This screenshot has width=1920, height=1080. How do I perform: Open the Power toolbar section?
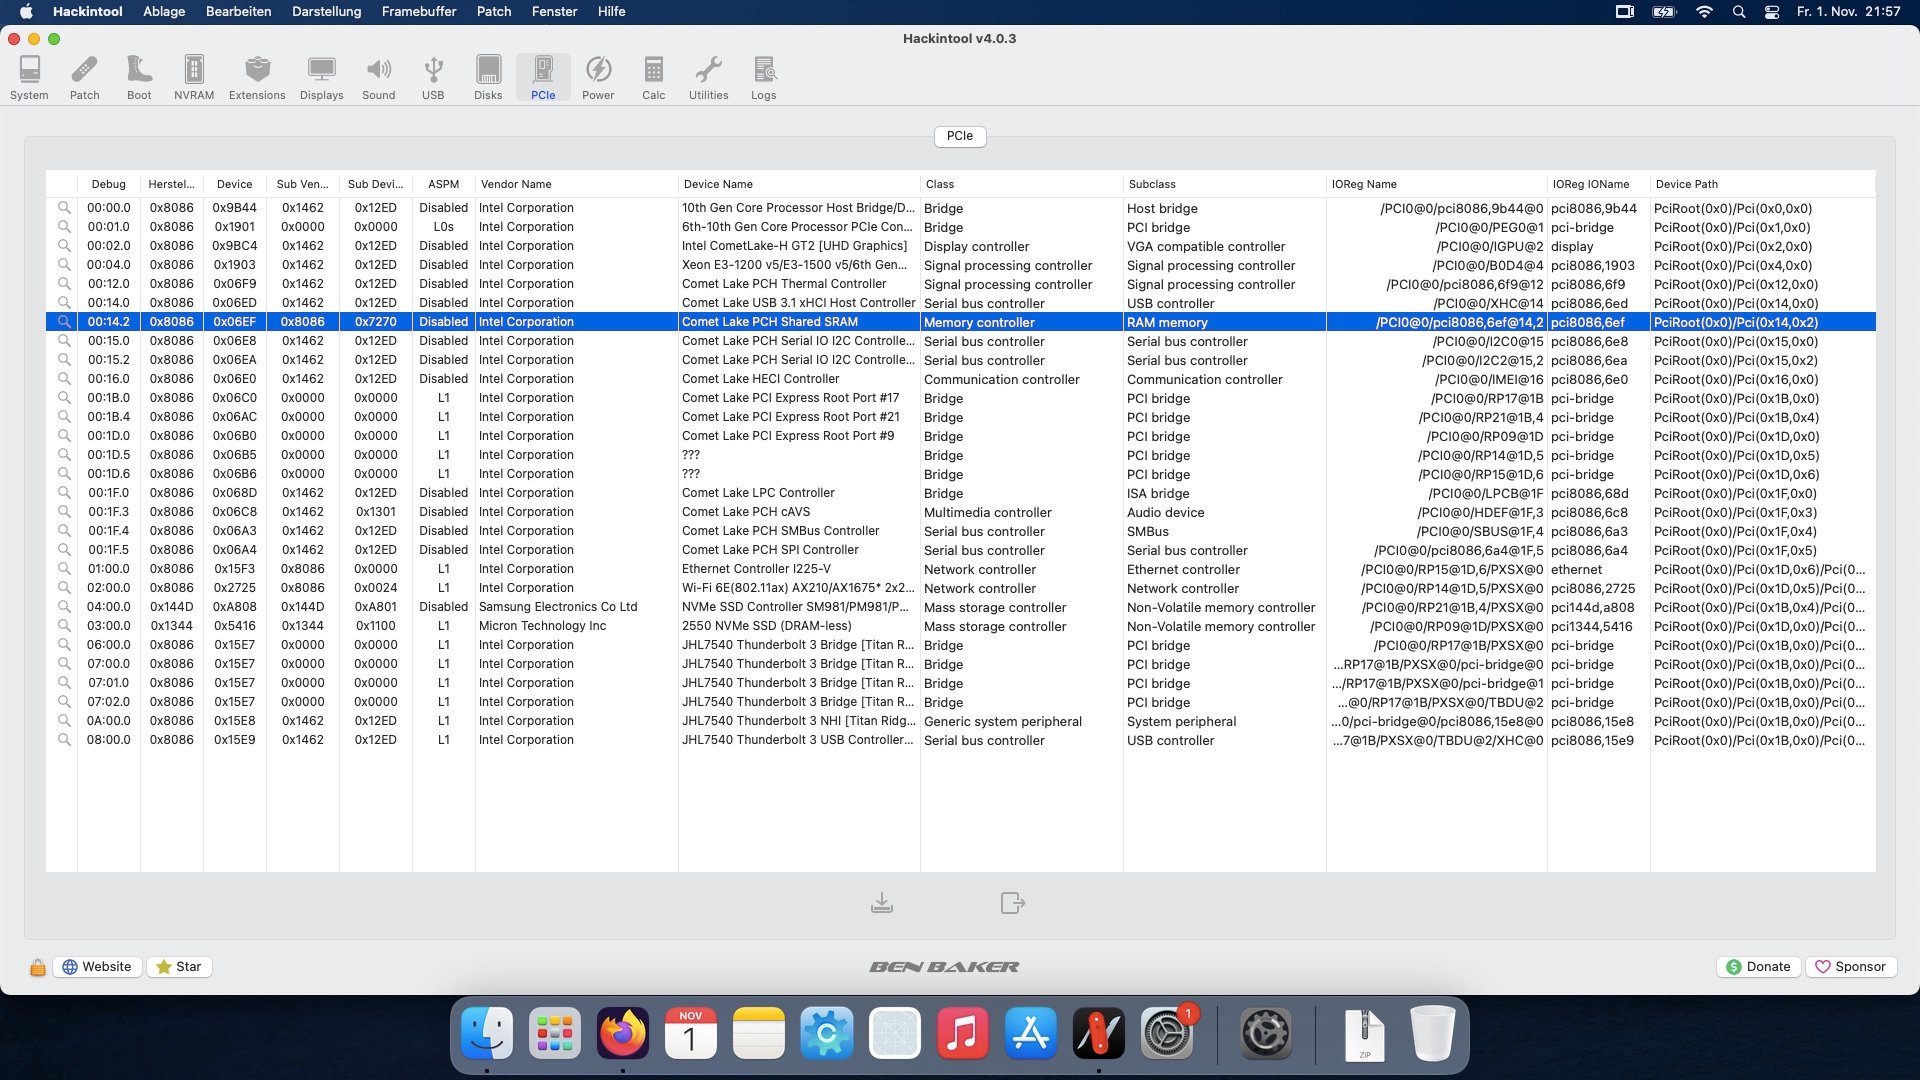(x=598, y=77)
